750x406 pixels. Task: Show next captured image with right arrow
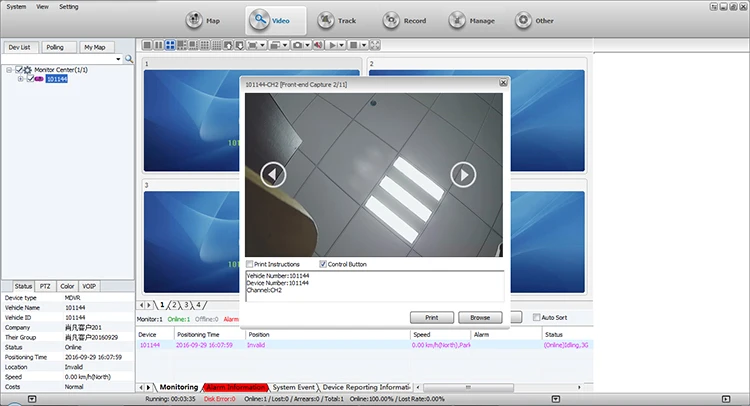click(x=463, y=175)
